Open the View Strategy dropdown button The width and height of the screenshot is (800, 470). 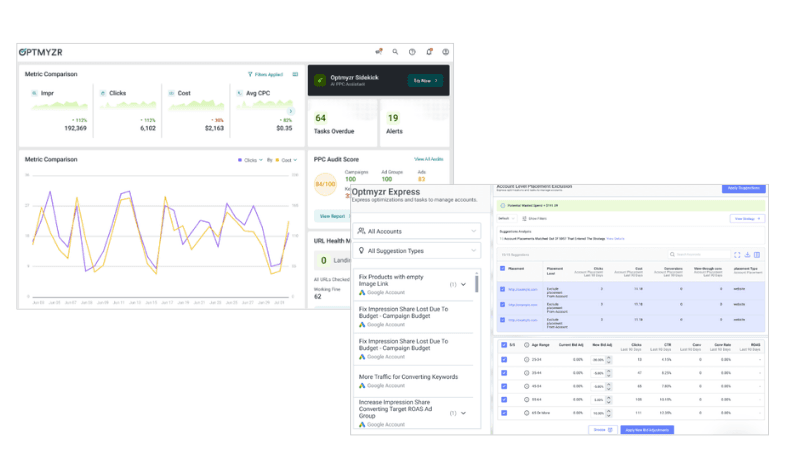[747, 218]
